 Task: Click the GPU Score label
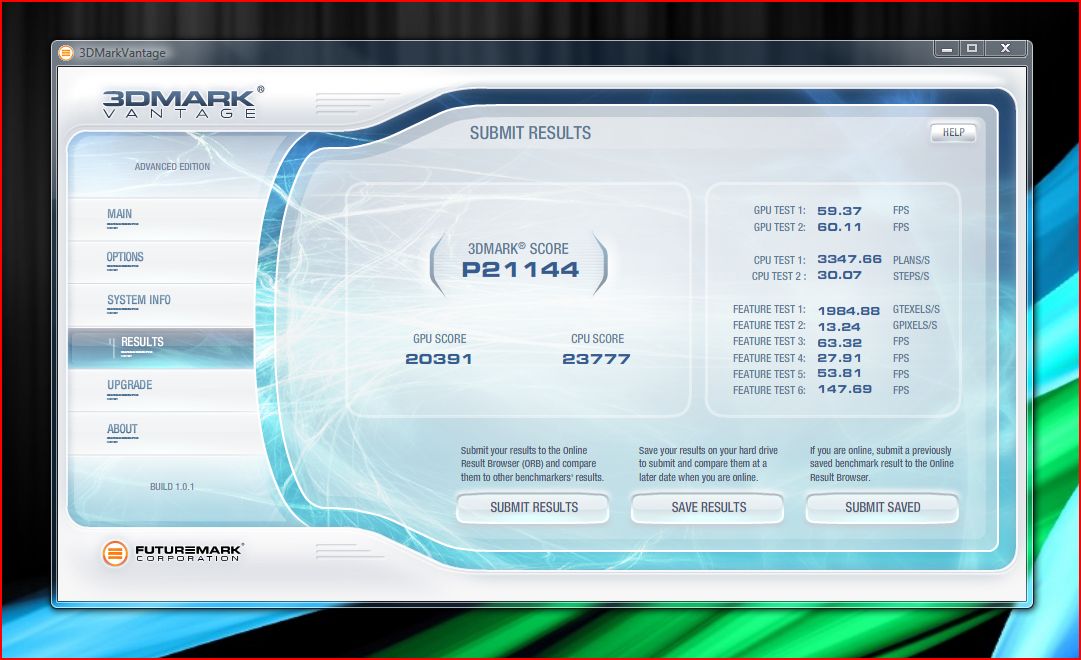(x=440, y=339)
